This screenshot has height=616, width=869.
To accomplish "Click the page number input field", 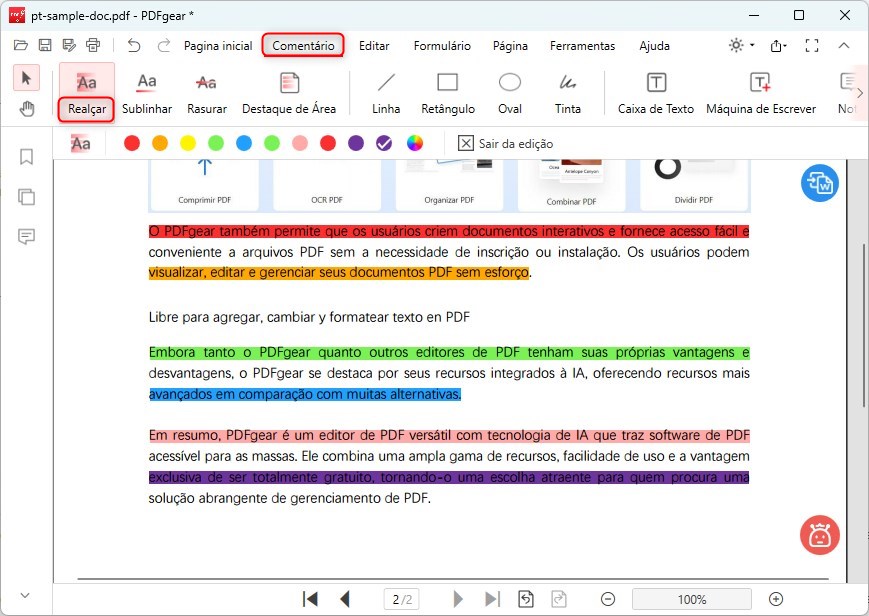I will pyautogui.click(x=401, y=599).
